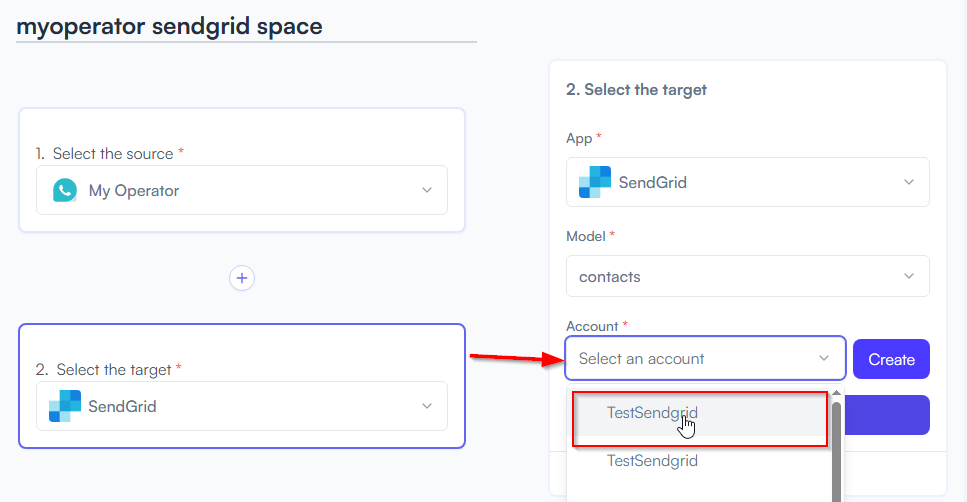This screenshot has width=967, height=502.
Task: Click the SendGrid logo in target card
Action: point(65,406)
